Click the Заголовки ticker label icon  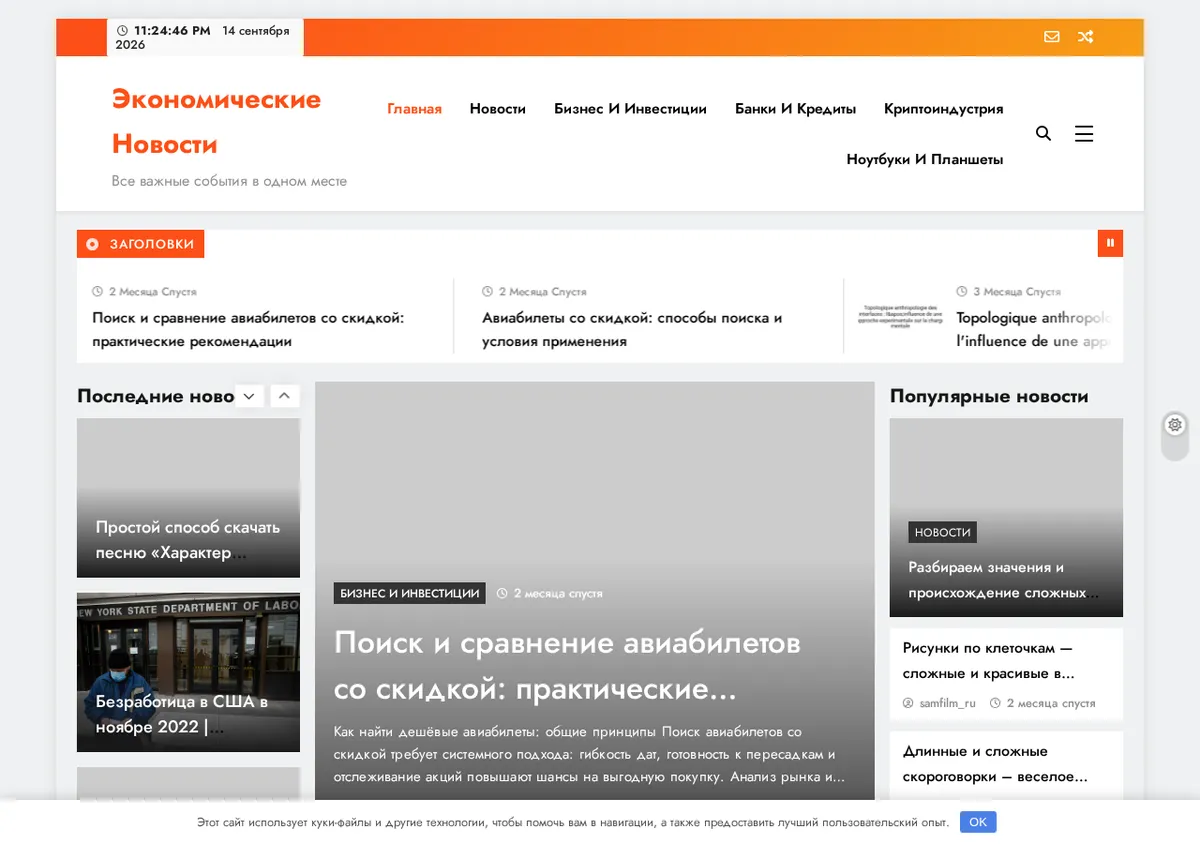tap(93, 244)
